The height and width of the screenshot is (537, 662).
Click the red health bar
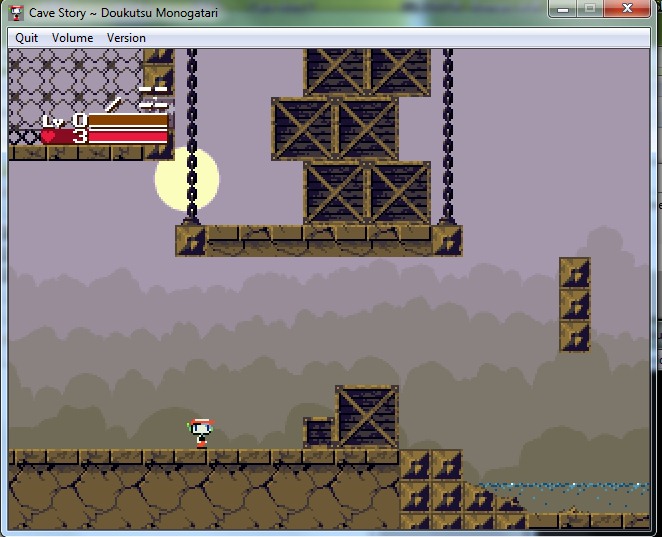[128, 136]
